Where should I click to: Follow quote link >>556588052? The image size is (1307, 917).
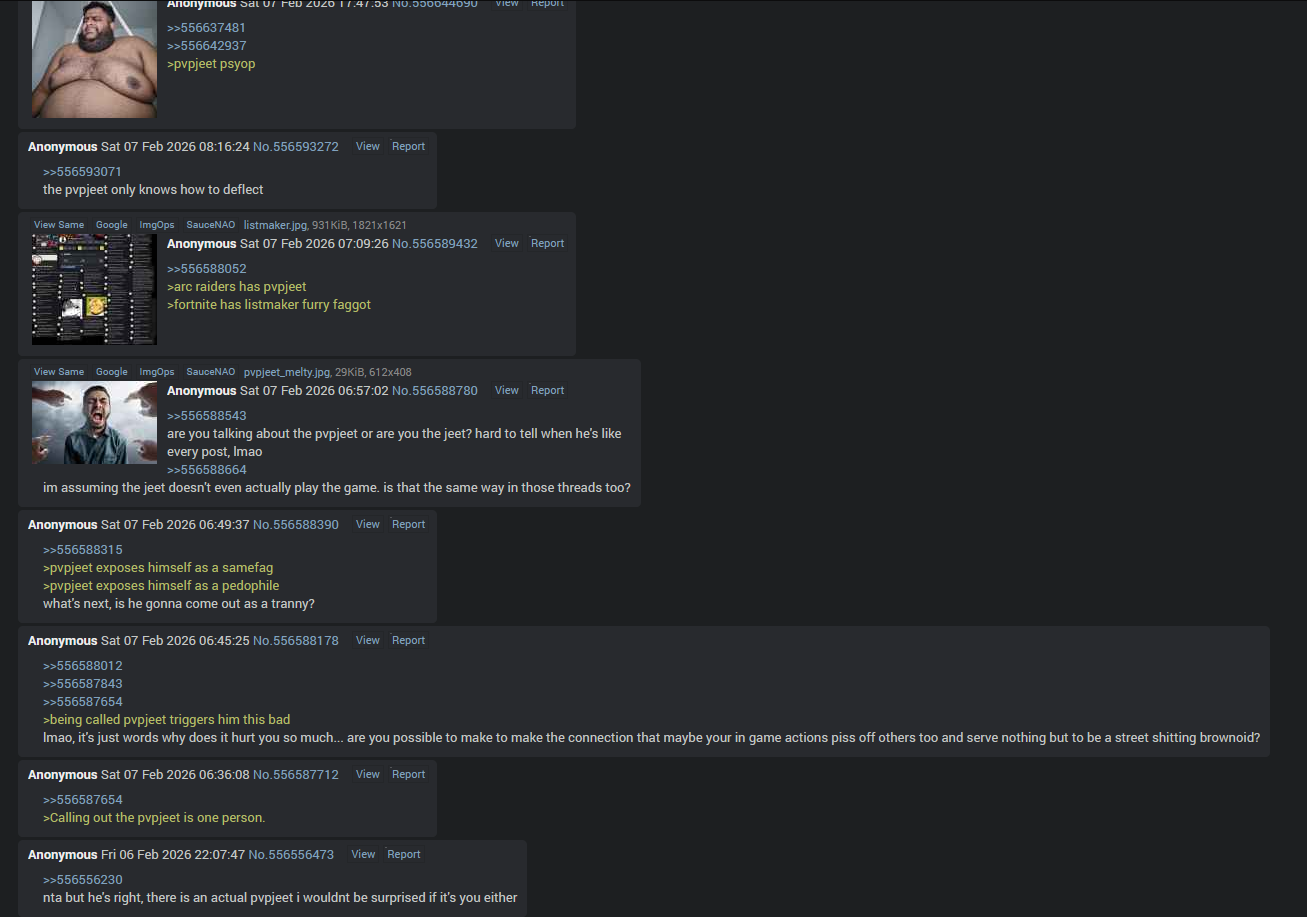click(206, 269)
